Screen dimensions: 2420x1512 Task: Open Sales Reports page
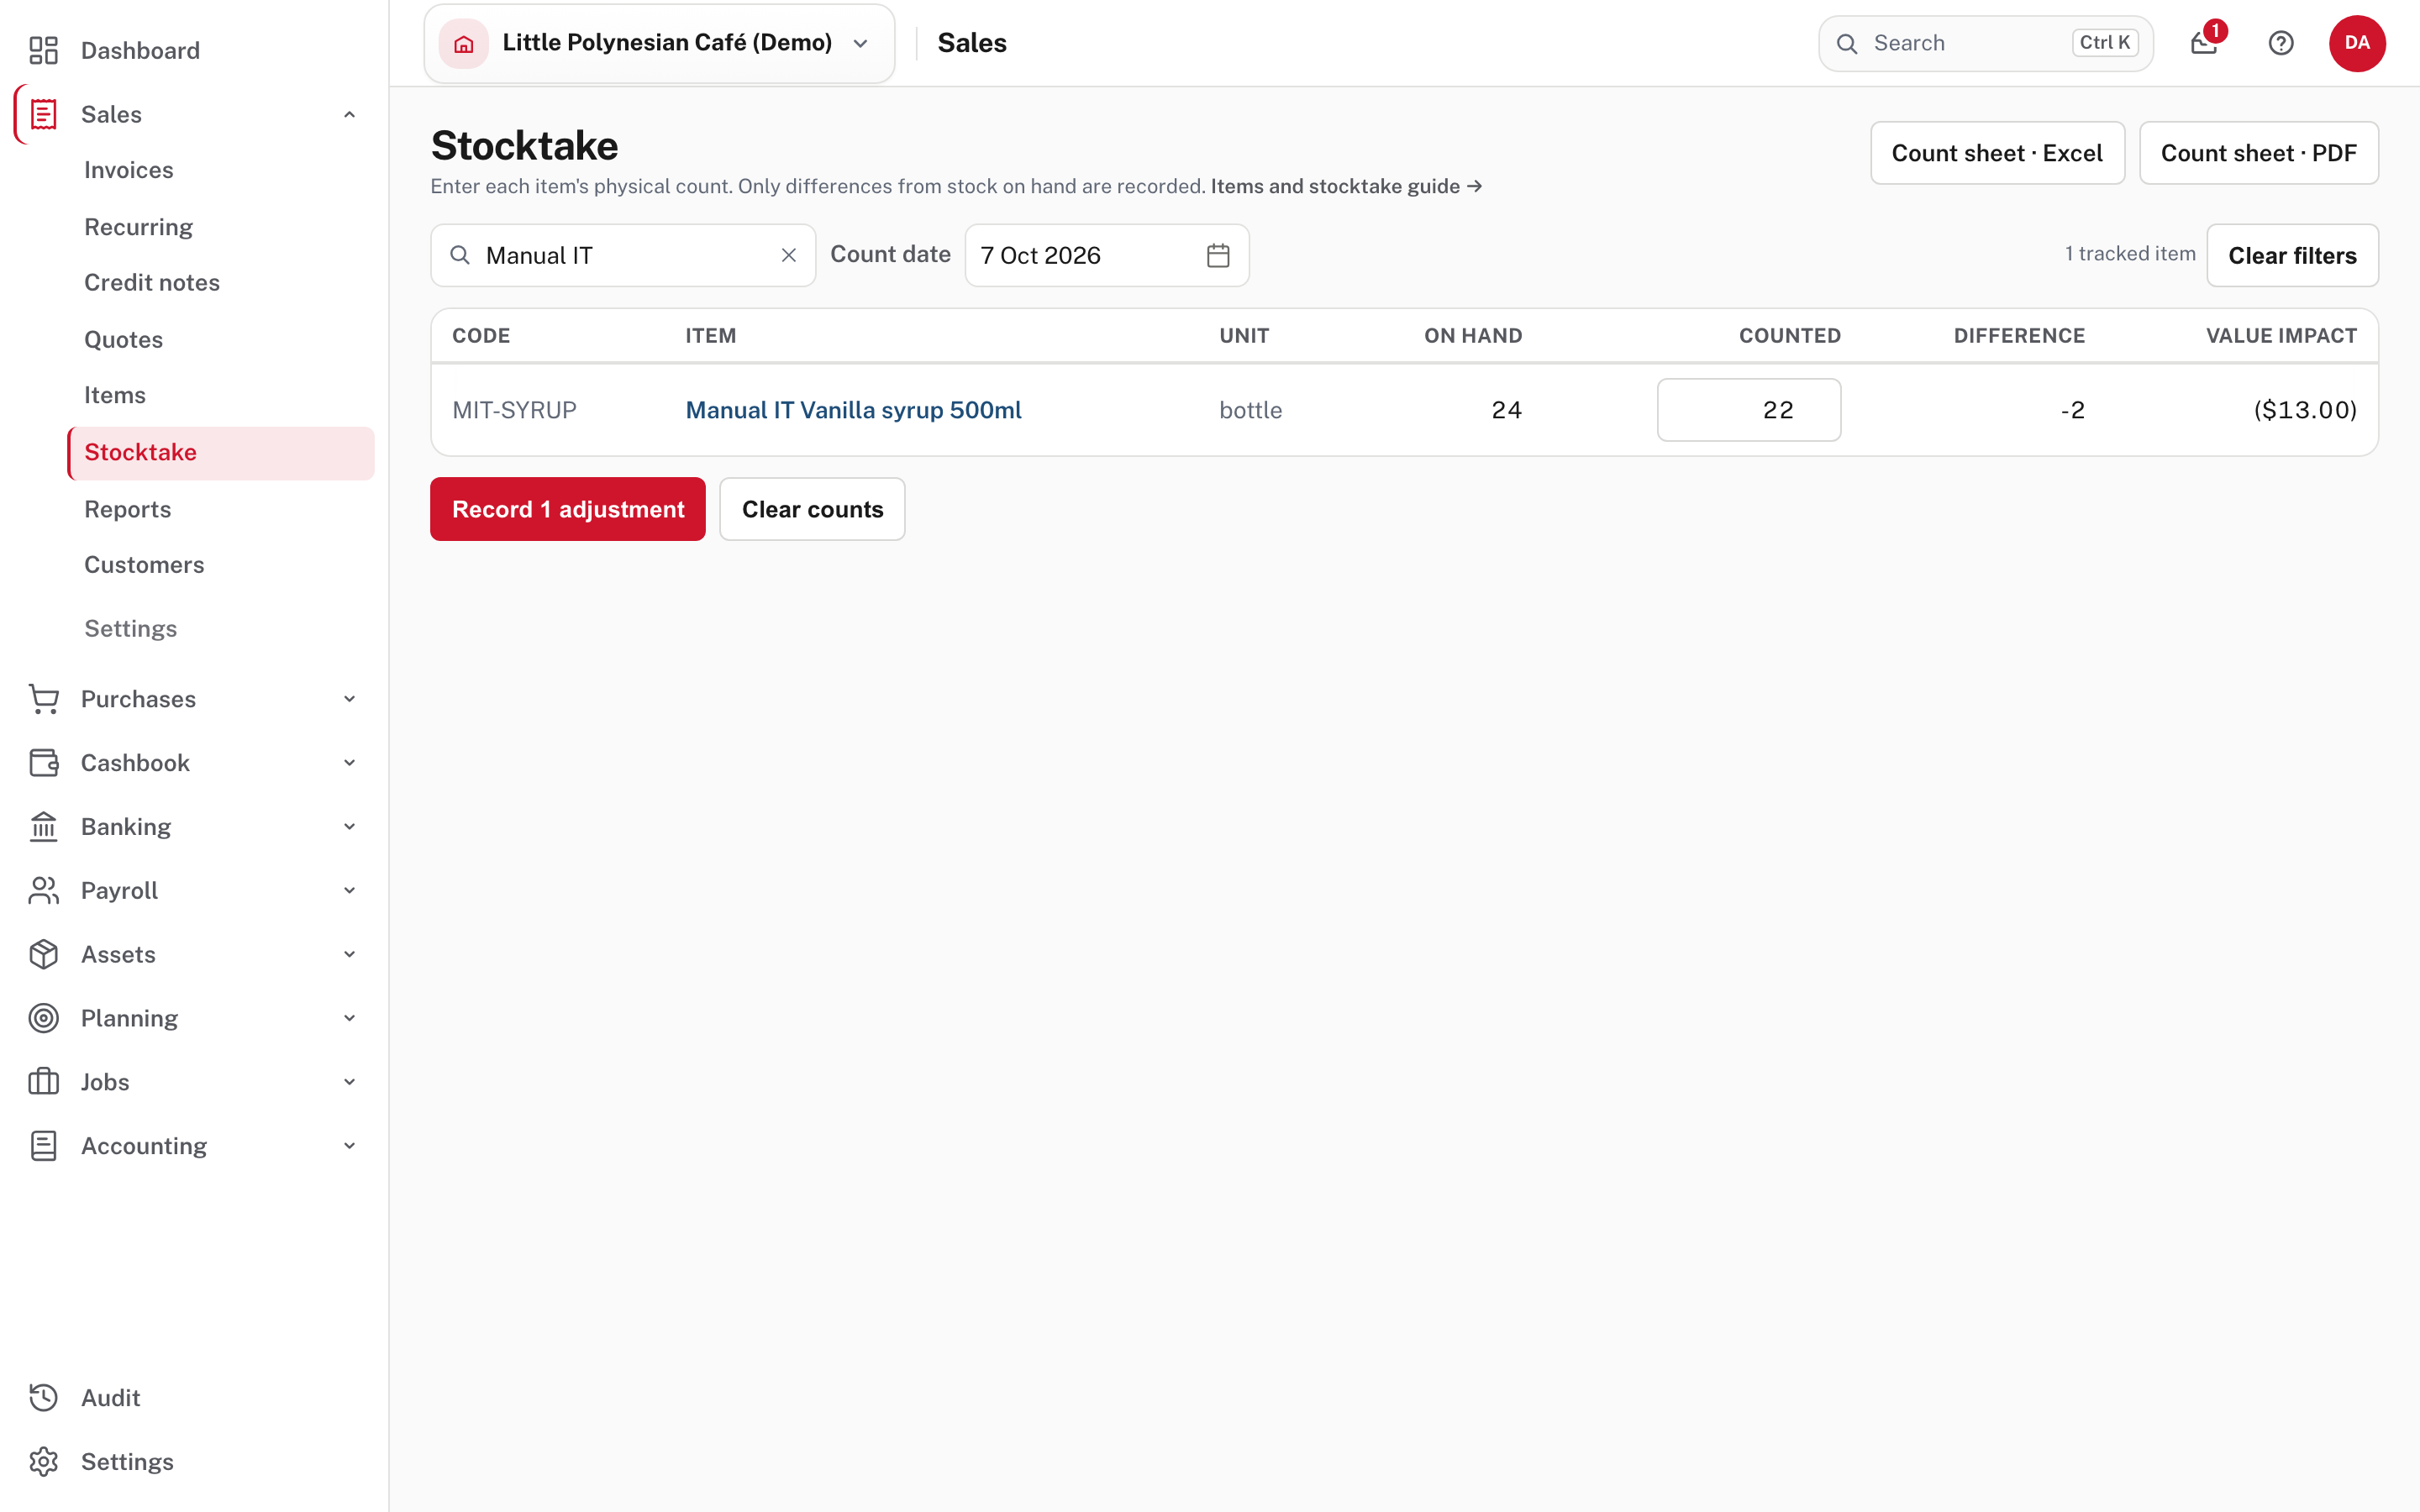(128, 509)
